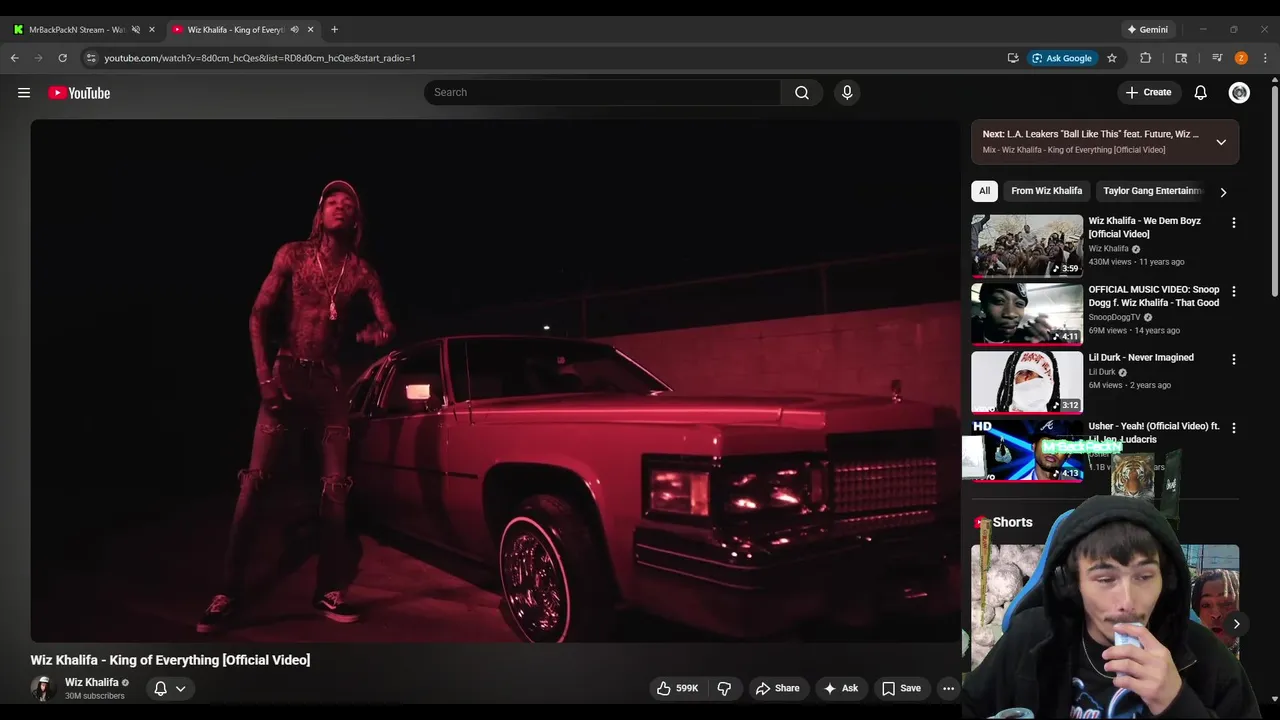Bookmark this page with star icon
The width and height of the screenshot is (1280, 720).
coord(1111,58)
